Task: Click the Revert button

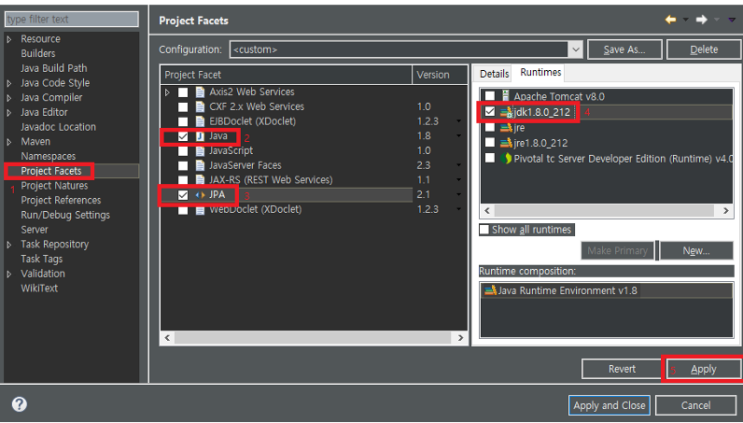Action: tap(622, 369)
